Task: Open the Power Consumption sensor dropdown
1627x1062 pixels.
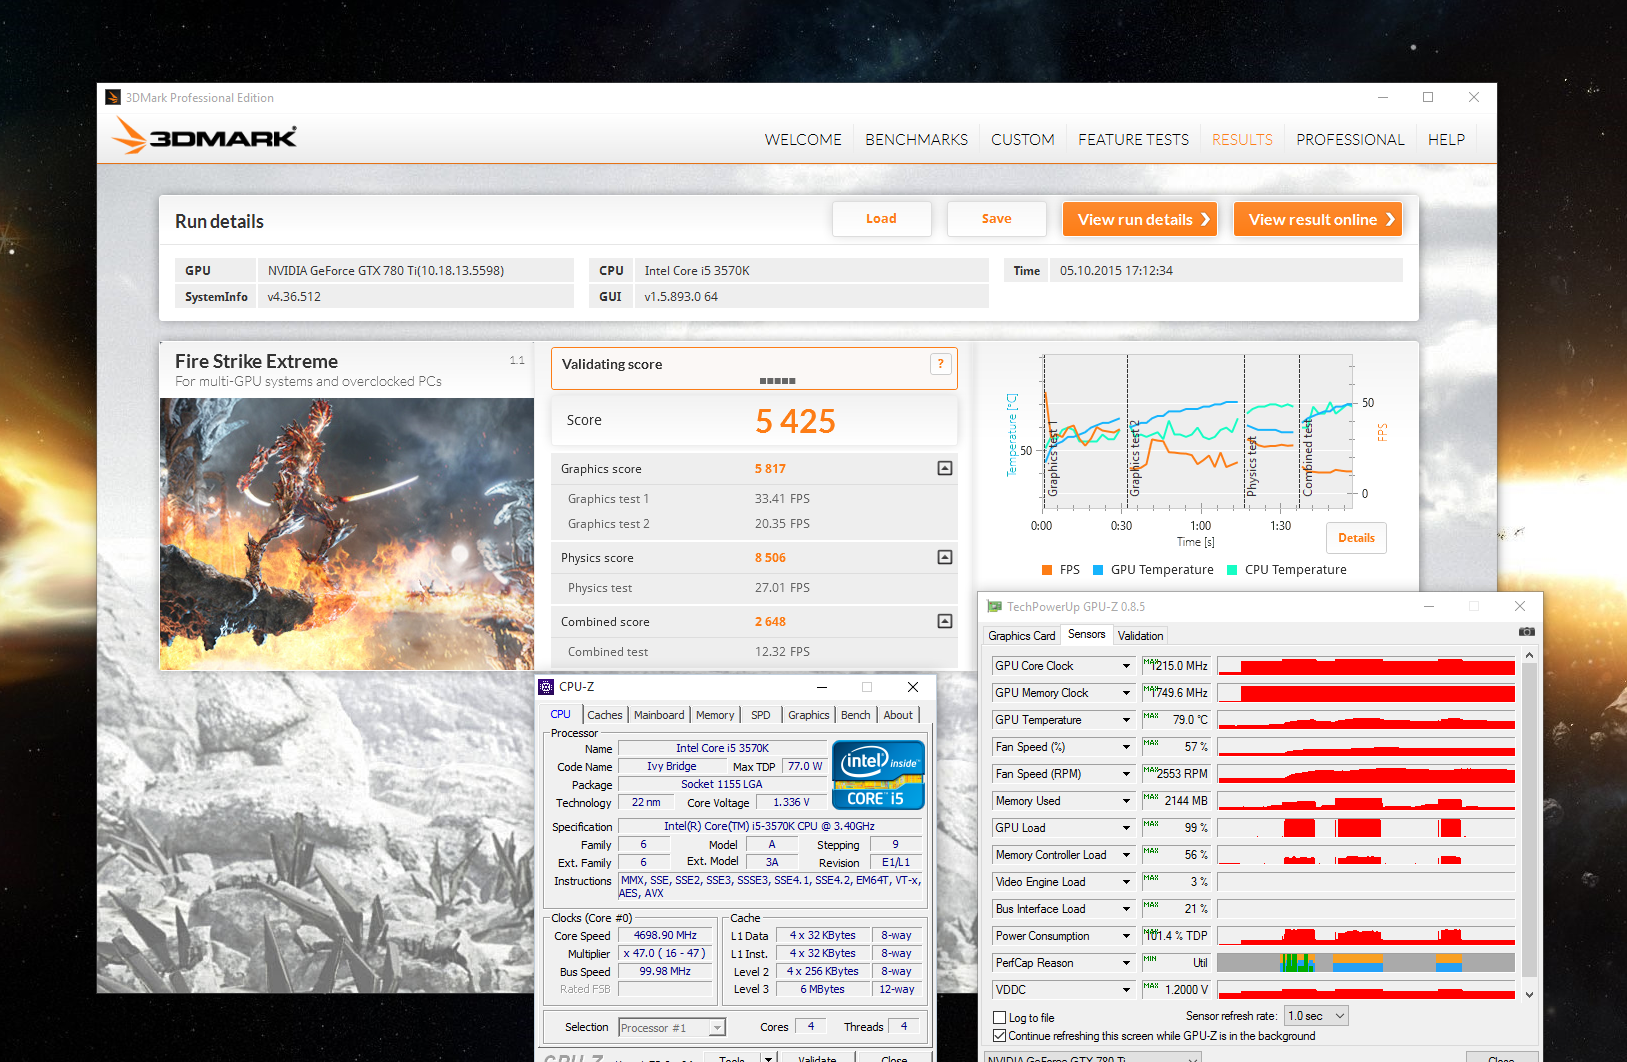Action: pos(1126,936)
